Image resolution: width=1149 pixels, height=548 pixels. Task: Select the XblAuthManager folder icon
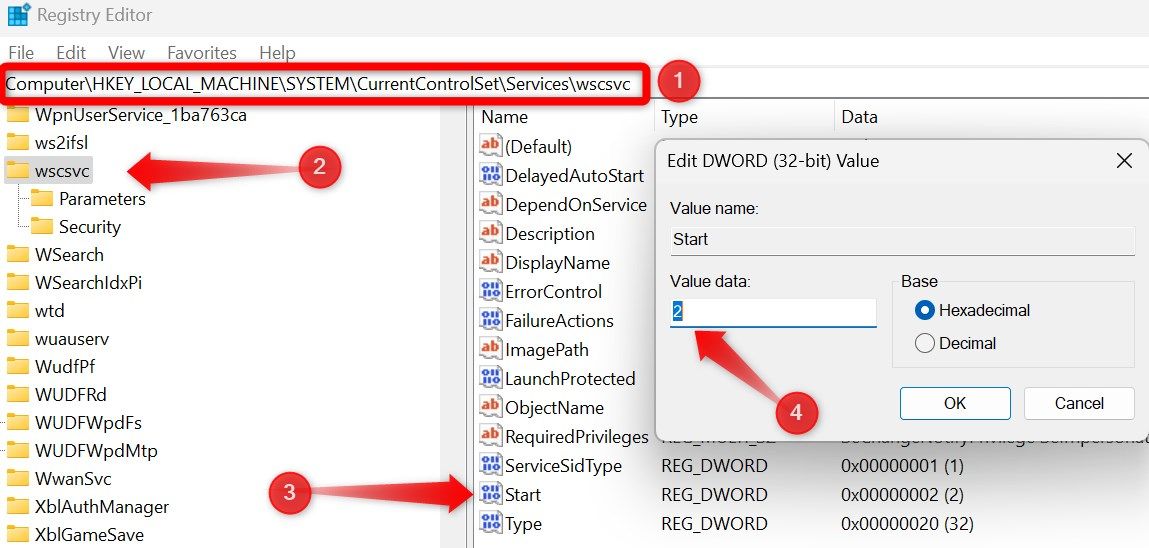pyautogui.click(x=17, y=506)
